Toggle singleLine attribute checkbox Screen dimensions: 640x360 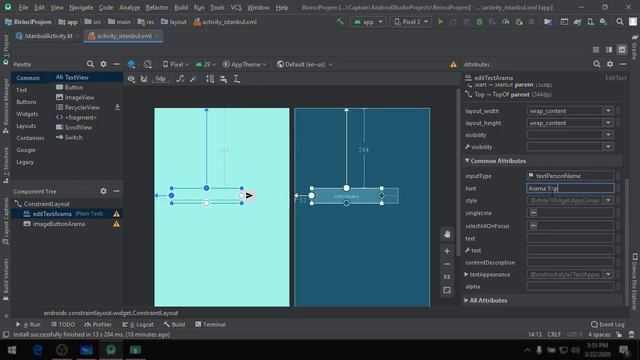pyautogui.click(x=533, y=213)
